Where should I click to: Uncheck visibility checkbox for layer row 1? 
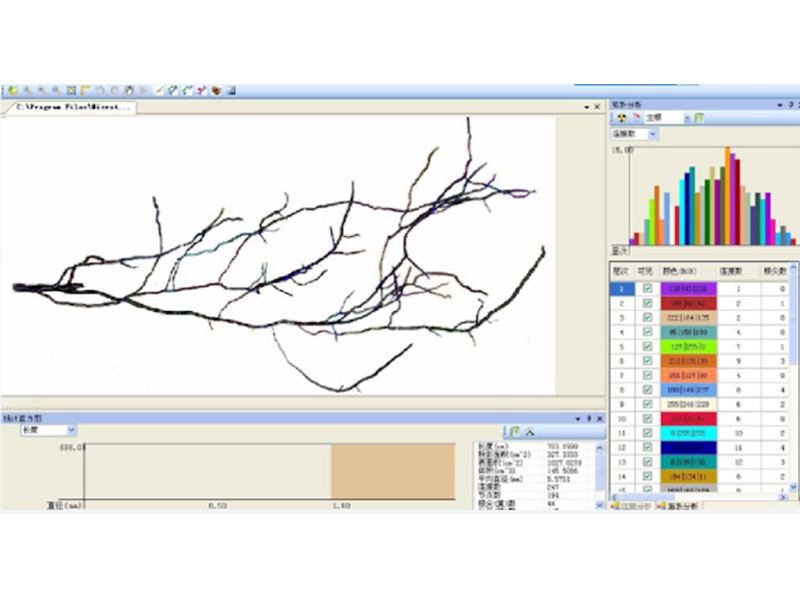647,288
